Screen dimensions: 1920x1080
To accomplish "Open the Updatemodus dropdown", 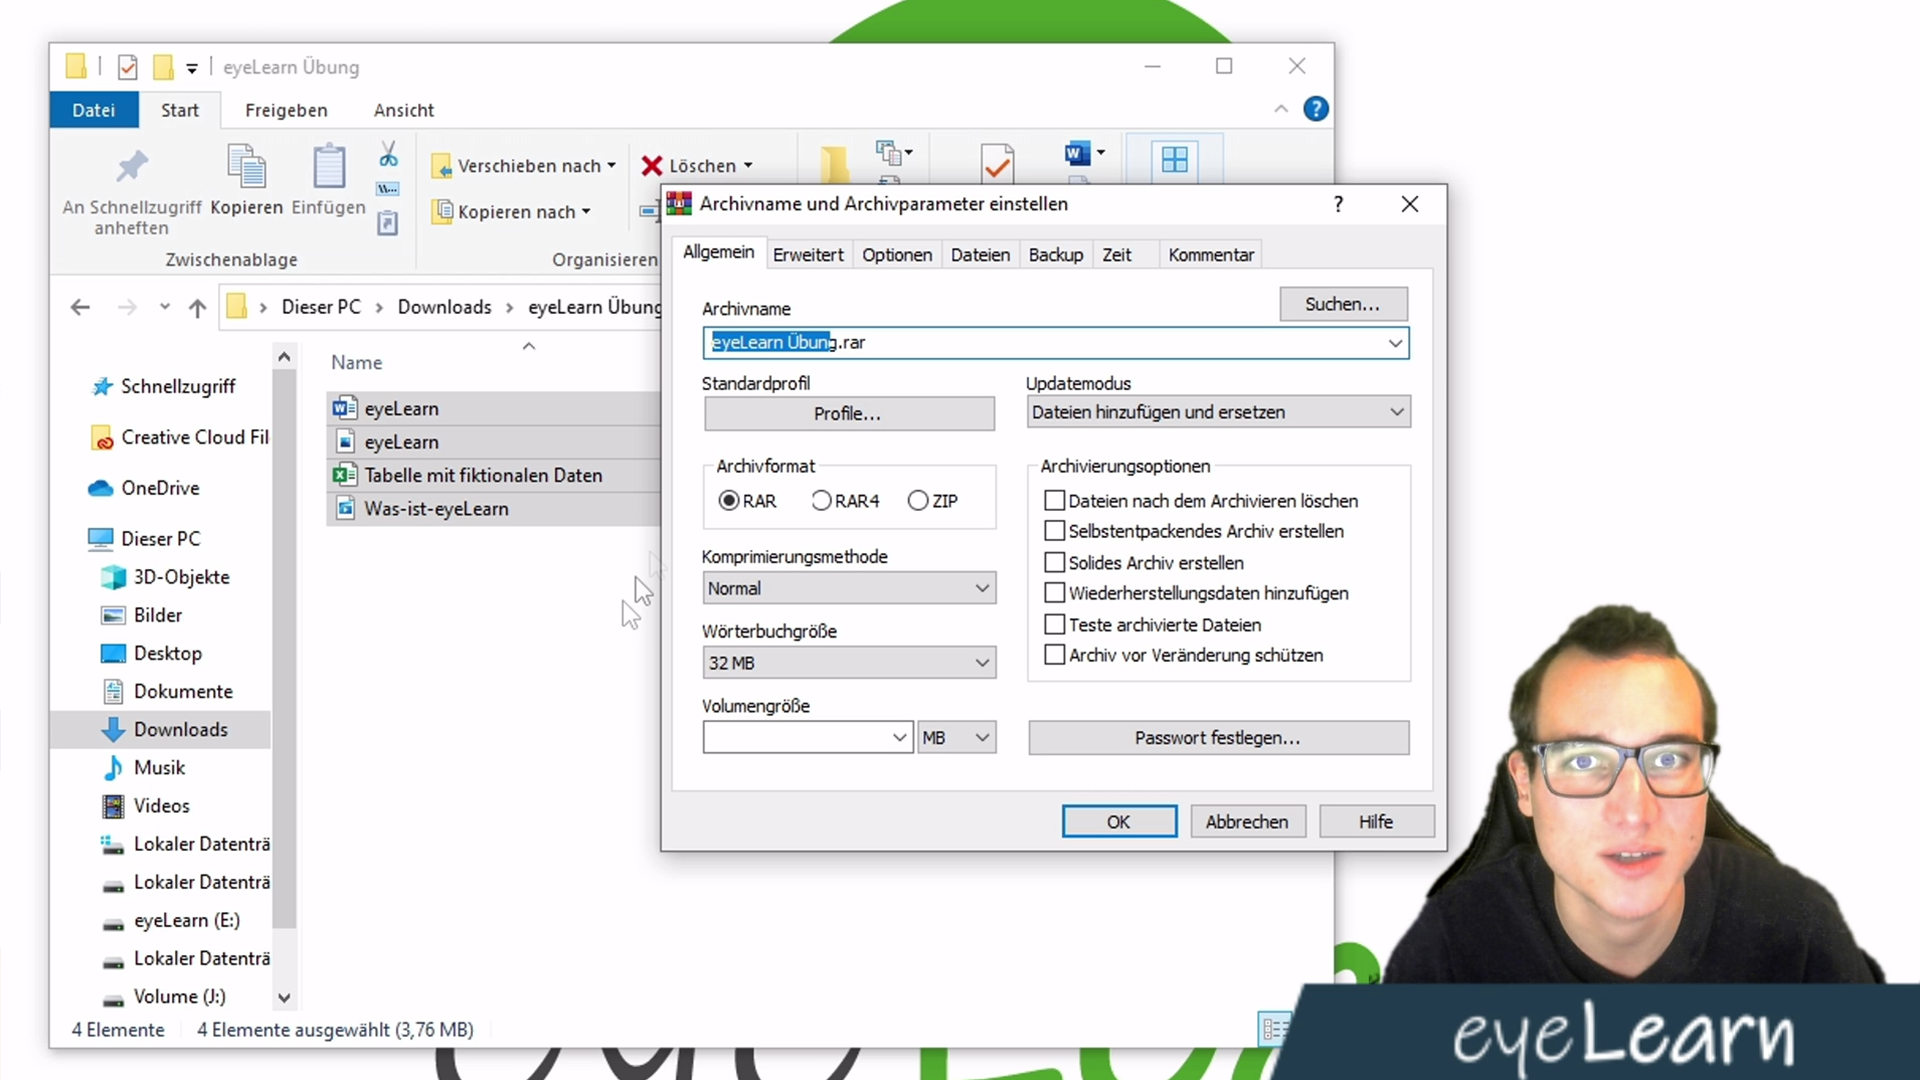I will click(x=1218, y=412).
